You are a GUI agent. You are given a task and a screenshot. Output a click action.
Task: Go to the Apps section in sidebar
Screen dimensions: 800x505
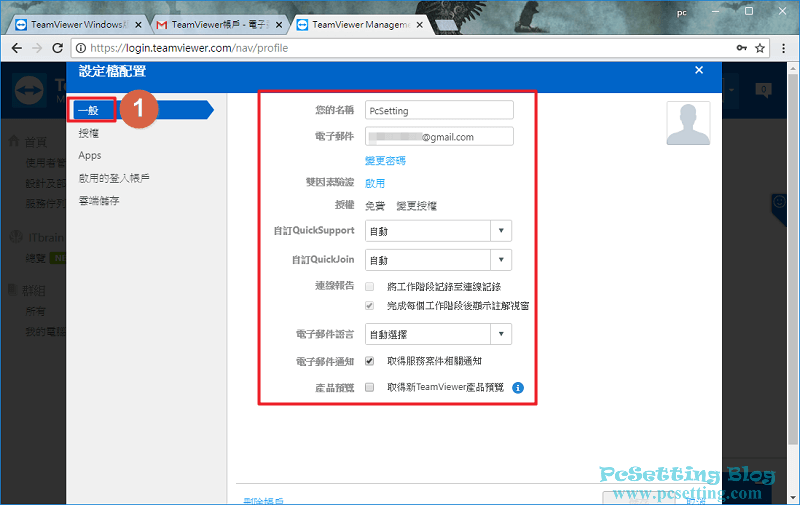tap(90, 156)
